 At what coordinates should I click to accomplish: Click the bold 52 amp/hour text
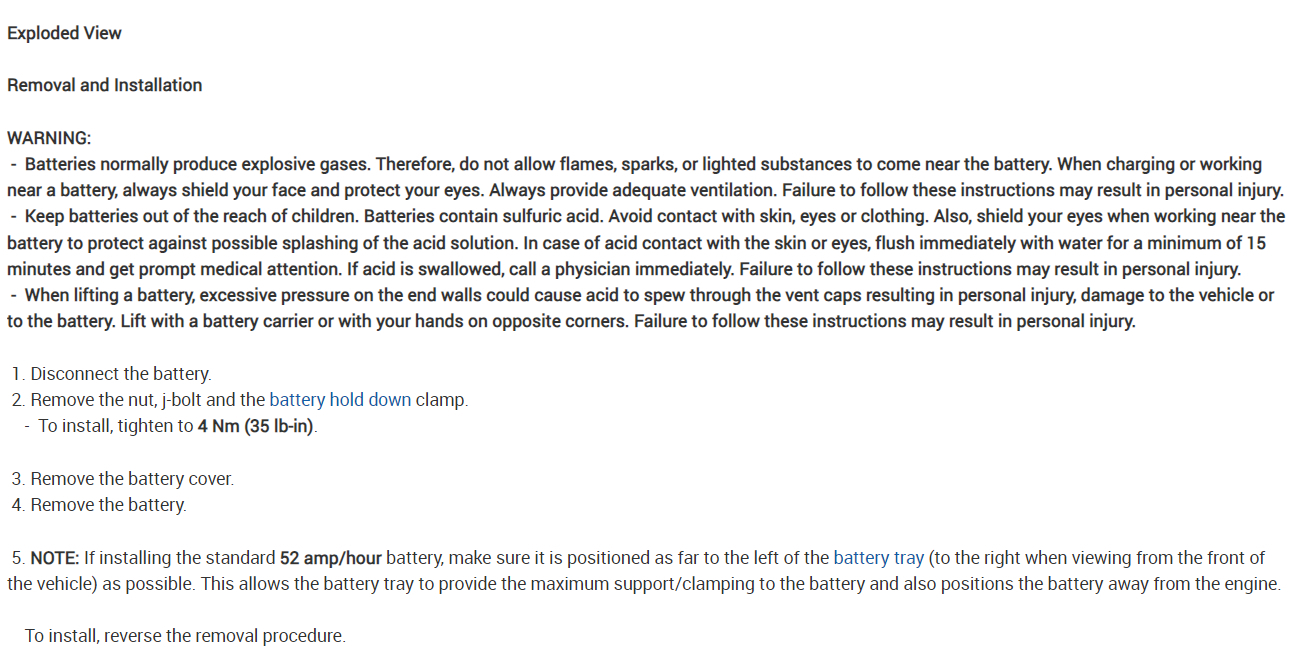330,558
